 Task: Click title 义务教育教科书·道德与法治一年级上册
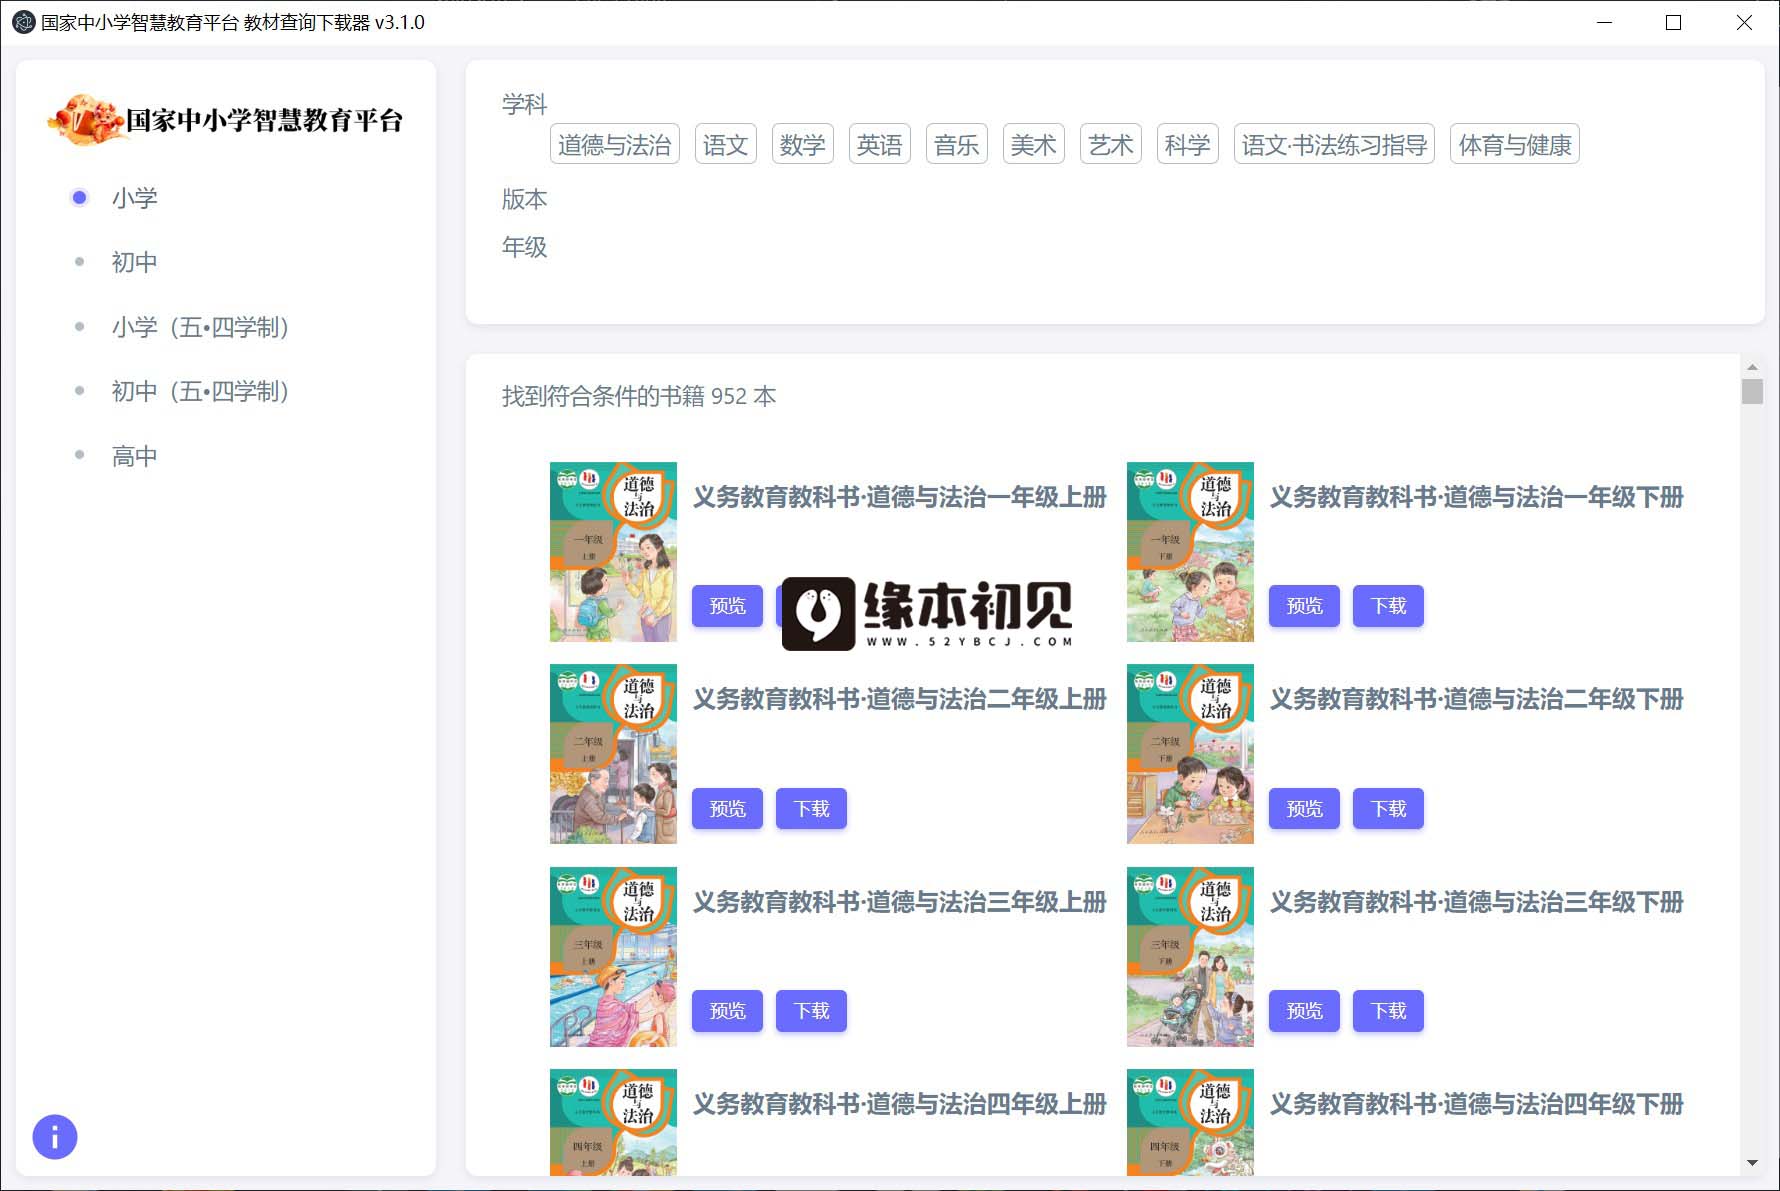pos(900,497)
